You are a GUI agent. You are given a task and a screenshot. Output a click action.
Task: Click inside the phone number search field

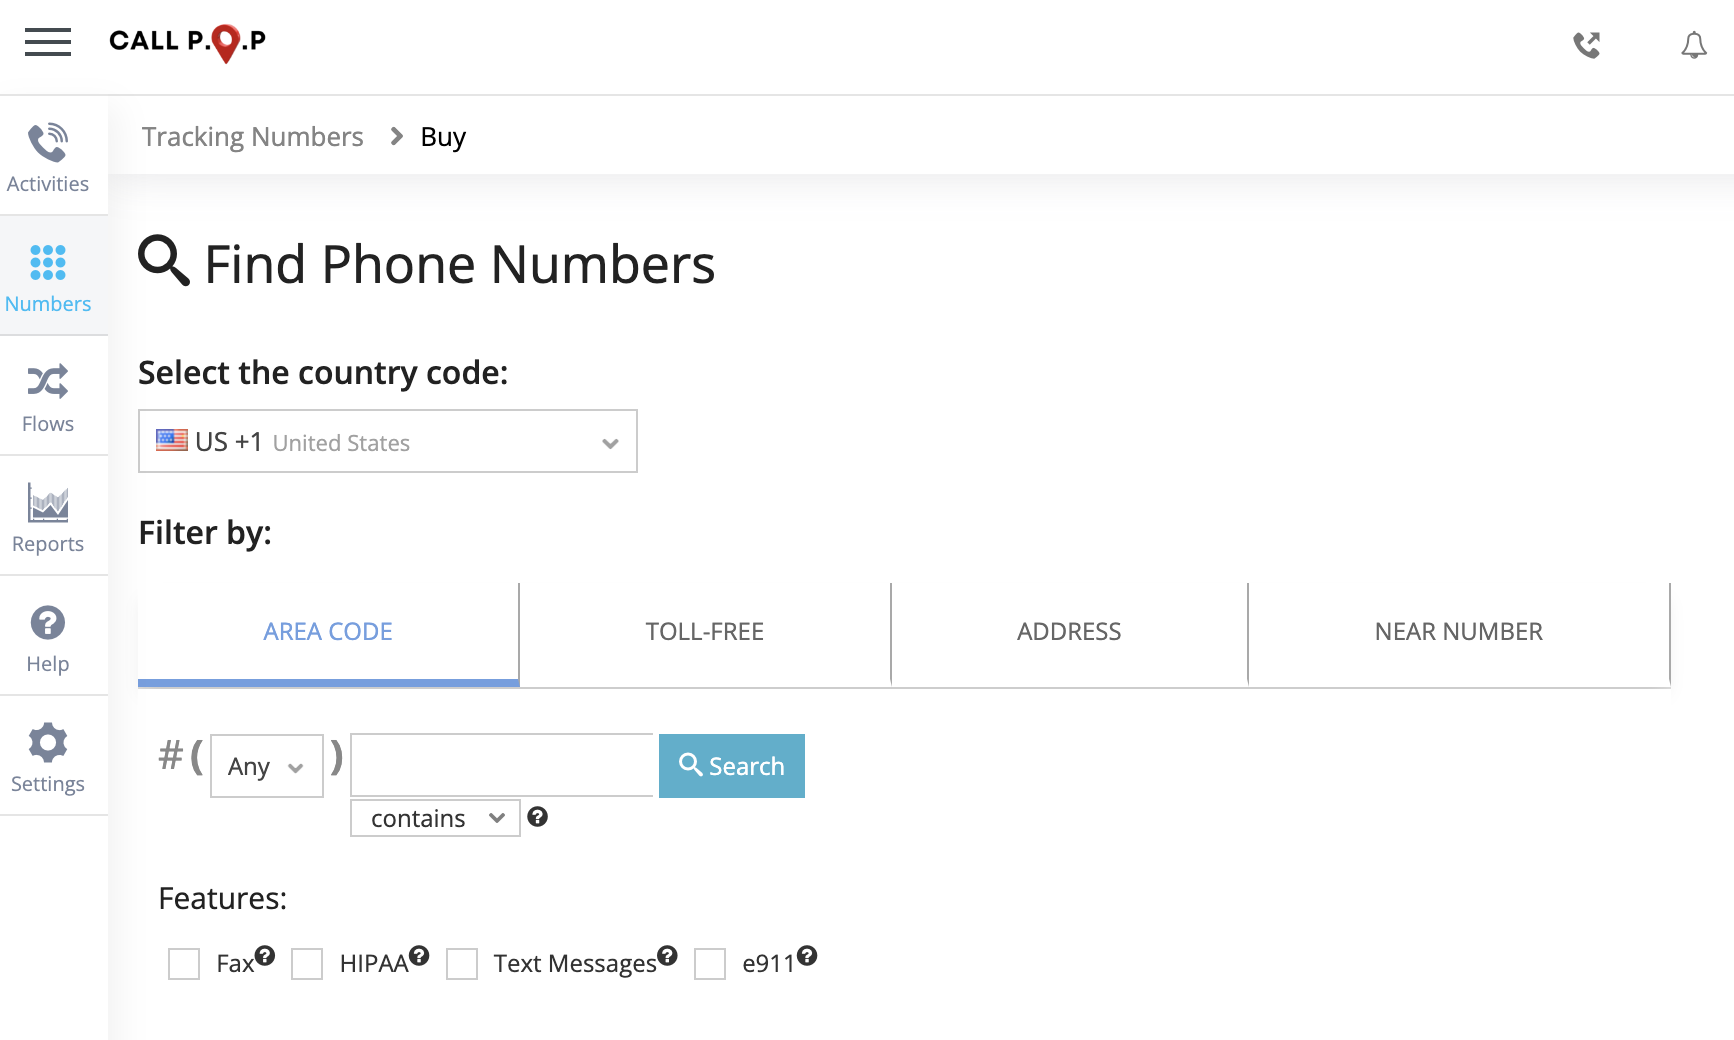[501, 765]
